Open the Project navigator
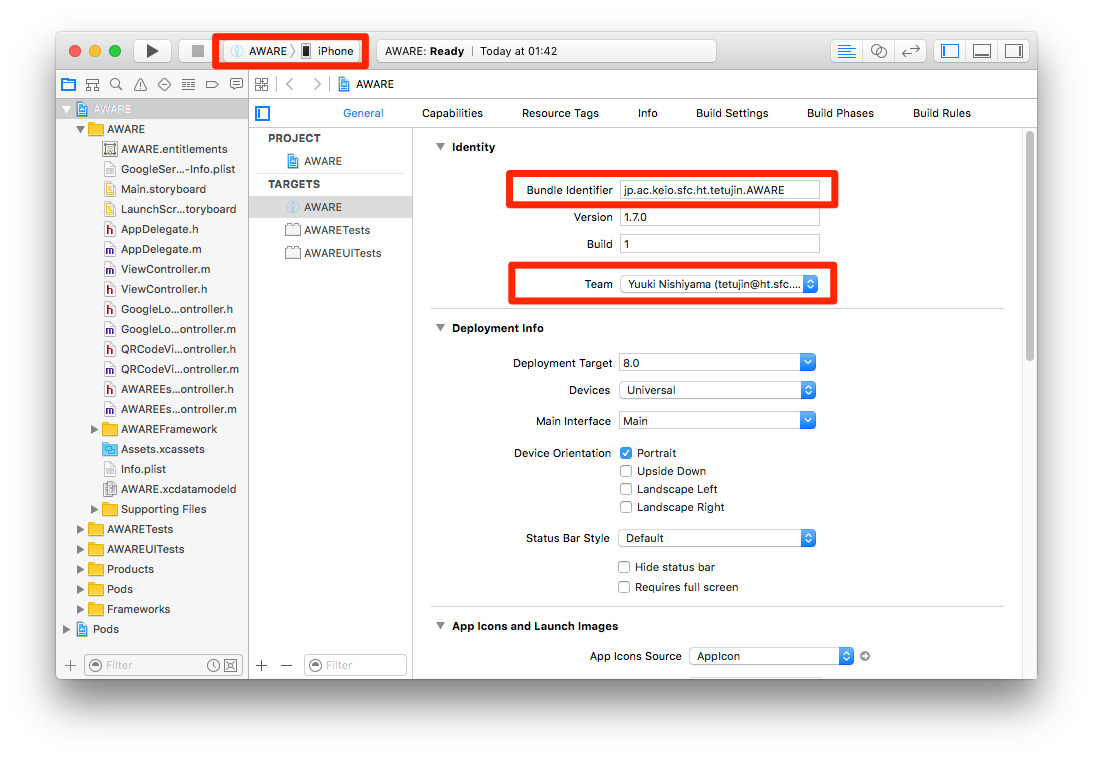Viewport: 1093px width, 759px height. click(68, 84)
